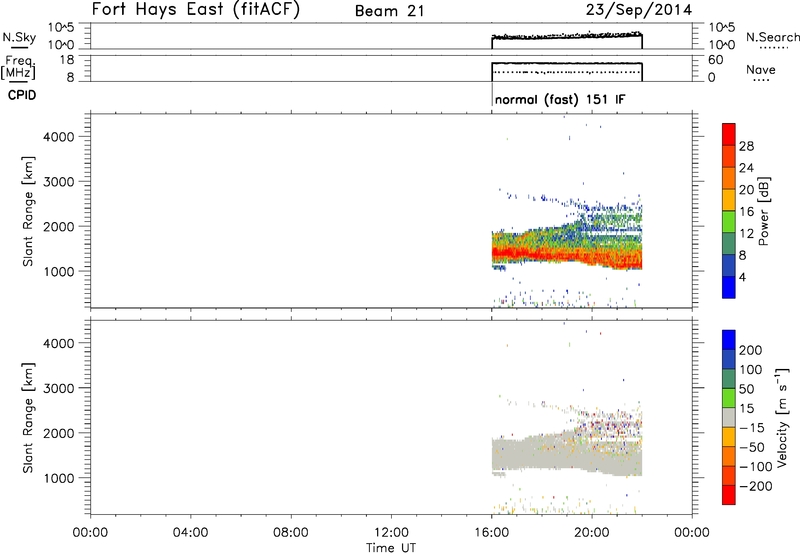Click the "60" label beside Nave axis
Screen dimensions: 800x554
click(x=715, y=60)
